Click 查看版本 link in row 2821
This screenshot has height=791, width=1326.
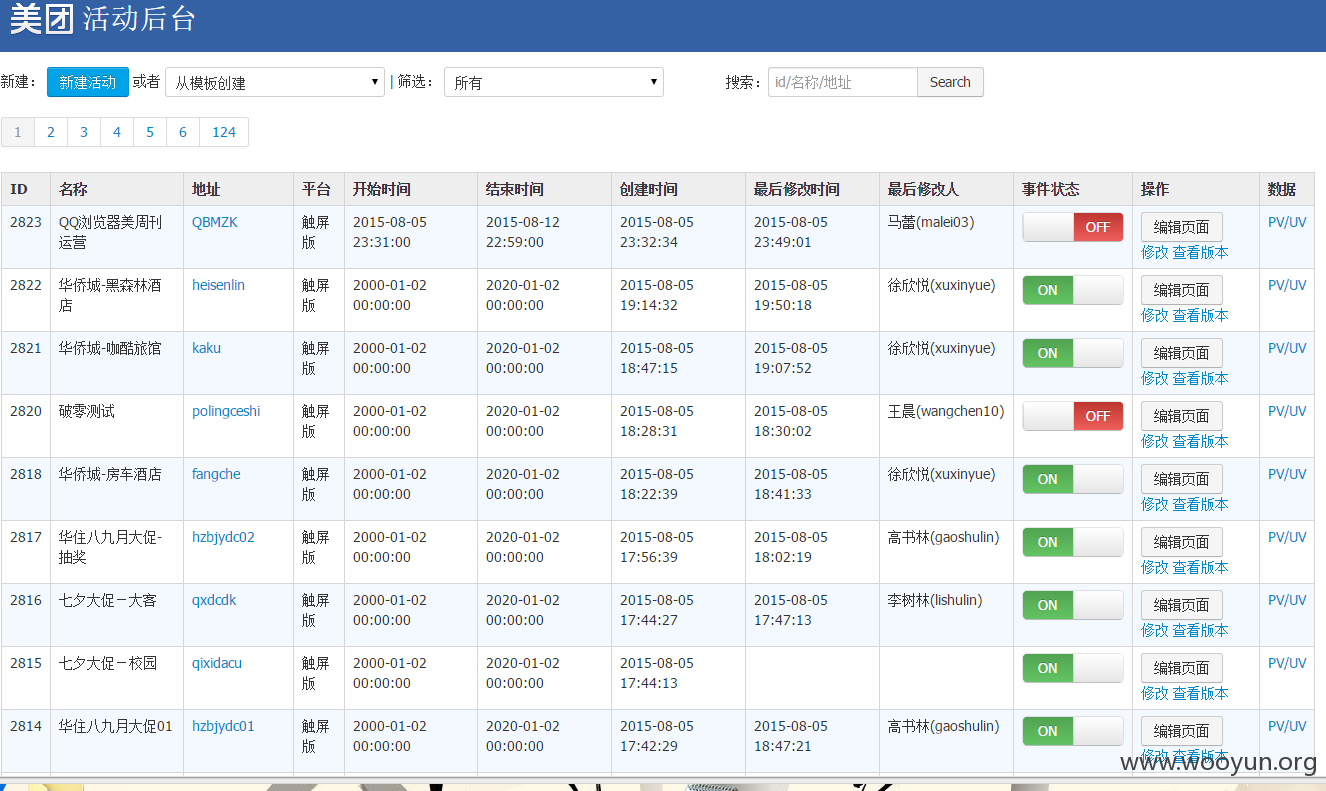point(1201,378)
